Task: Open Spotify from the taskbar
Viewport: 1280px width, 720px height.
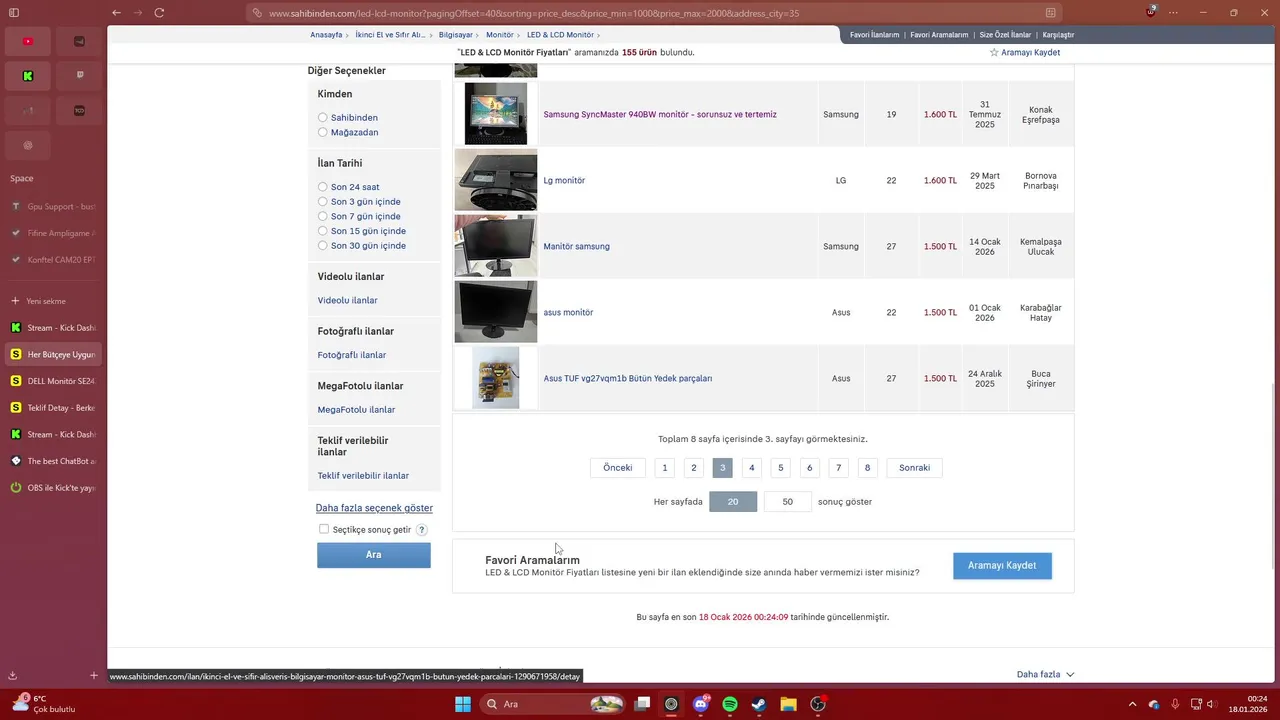Action: tap(730, 704)
